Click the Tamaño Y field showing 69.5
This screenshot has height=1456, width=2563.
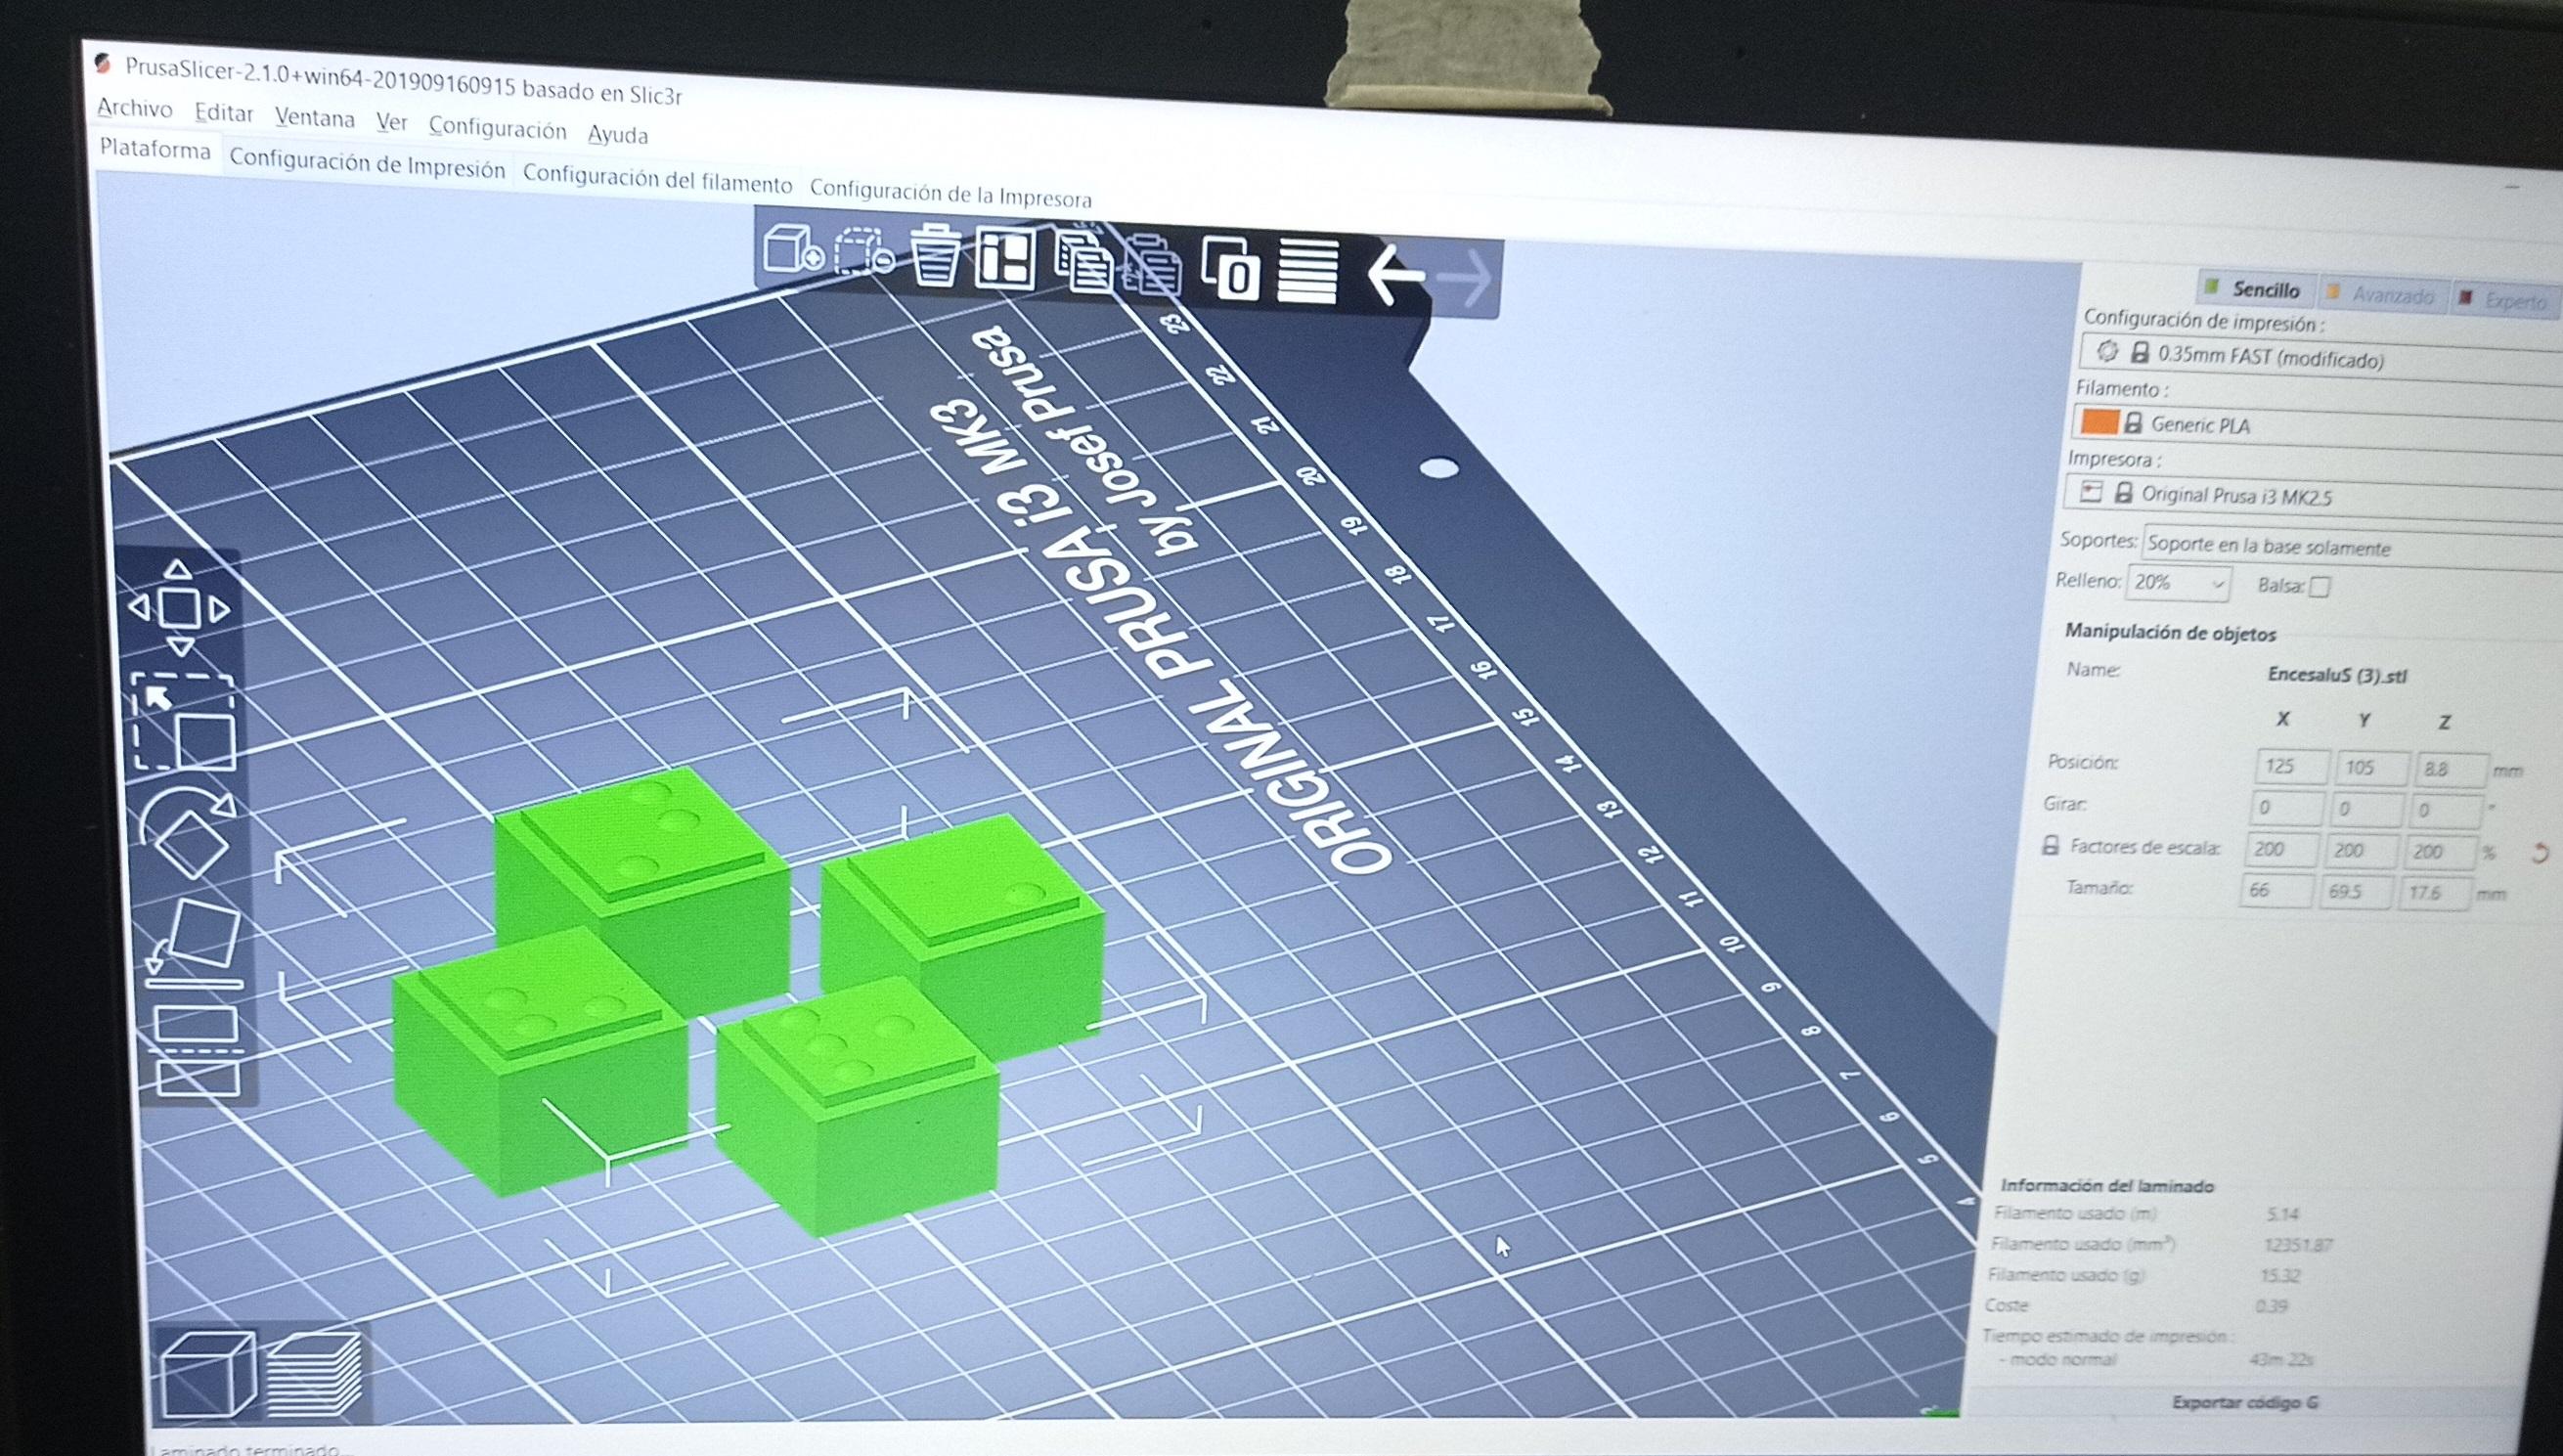2357,891
